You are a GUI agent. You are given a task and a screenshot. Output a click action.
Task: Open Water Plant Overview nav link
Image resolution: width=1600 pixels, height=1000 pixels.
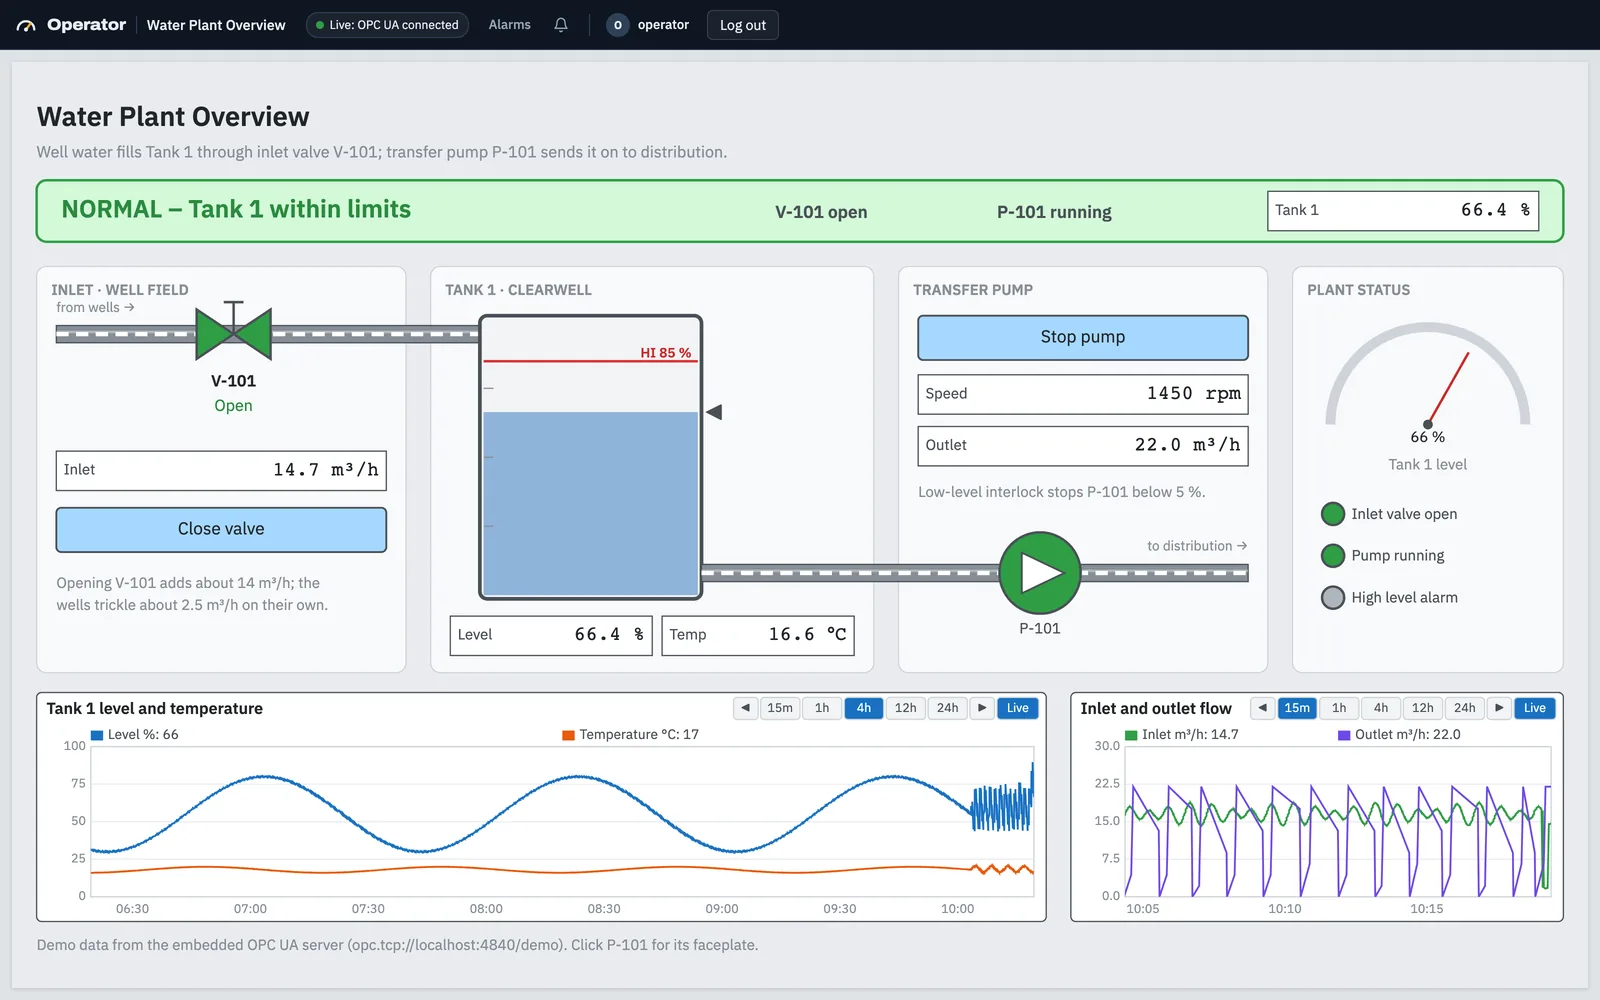(216, 25)
